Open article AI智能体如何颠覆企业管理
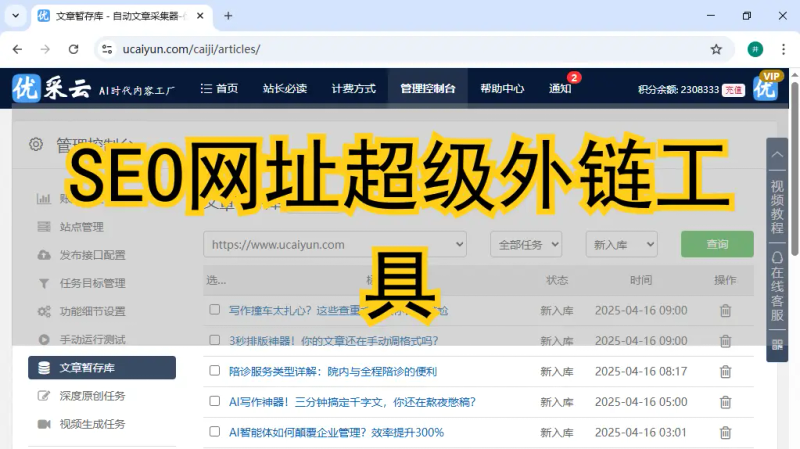Image resolution: width=800 pixels, height=449 pixels. coord(336,433)
